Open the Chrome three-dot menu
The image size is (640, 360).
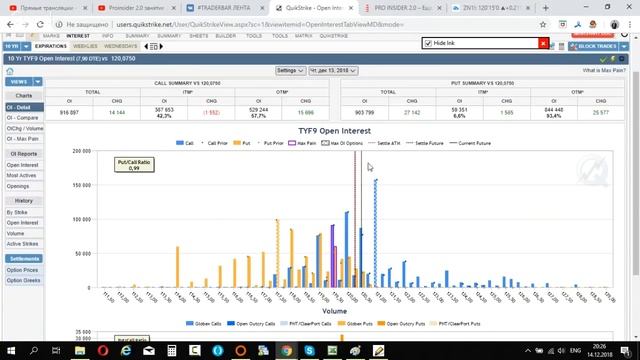[x=630, y=24]
